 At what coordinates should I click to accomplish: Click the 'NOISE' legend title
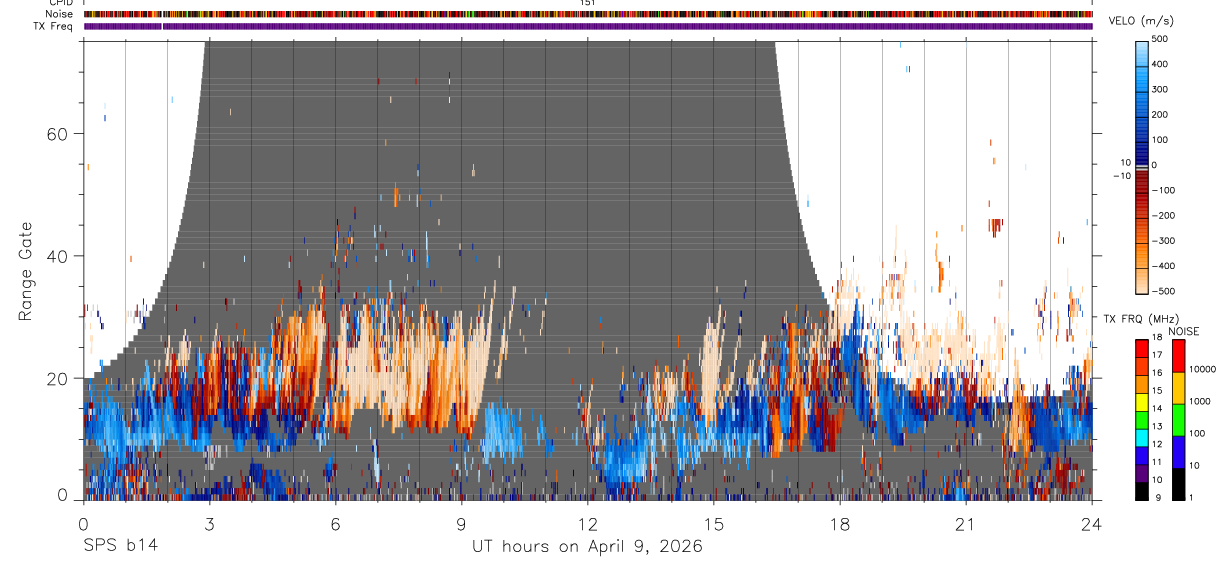[1184, 332]
